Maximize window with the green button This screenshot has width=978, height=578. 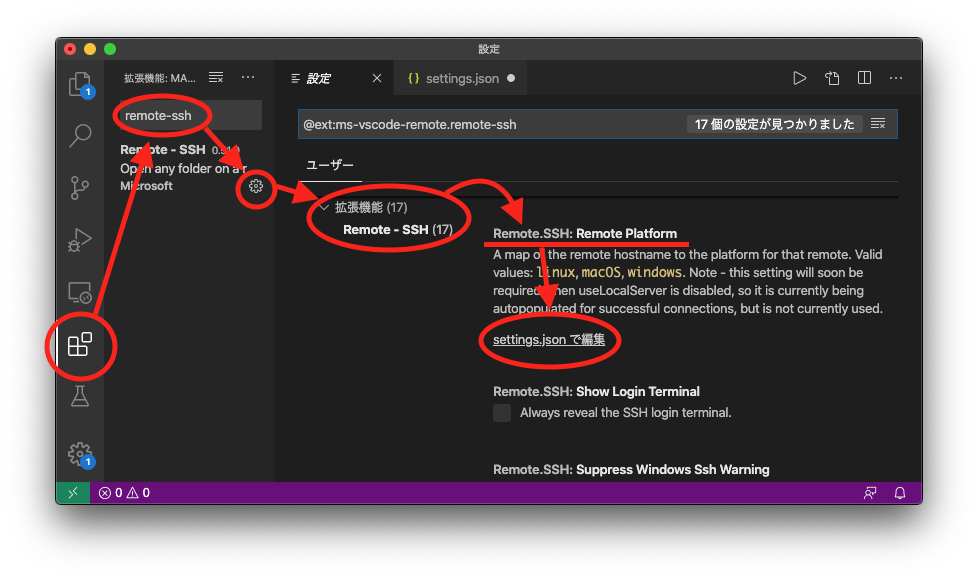pos(110,49)
